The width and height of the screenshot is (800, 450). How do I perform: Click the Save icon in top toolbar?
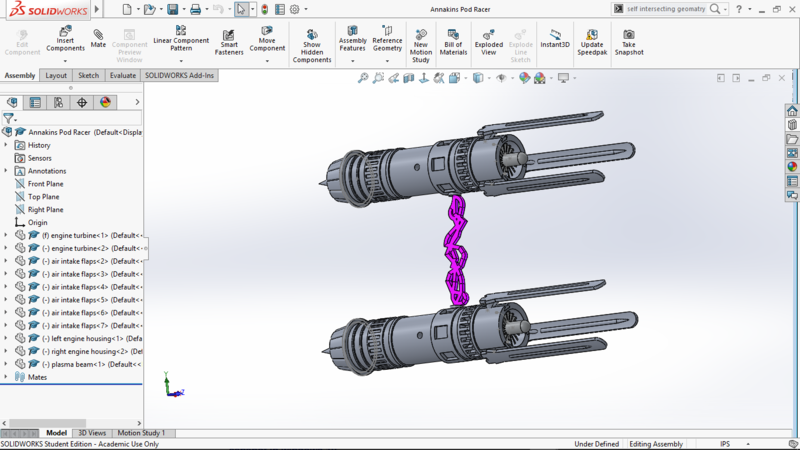point(172,9)
